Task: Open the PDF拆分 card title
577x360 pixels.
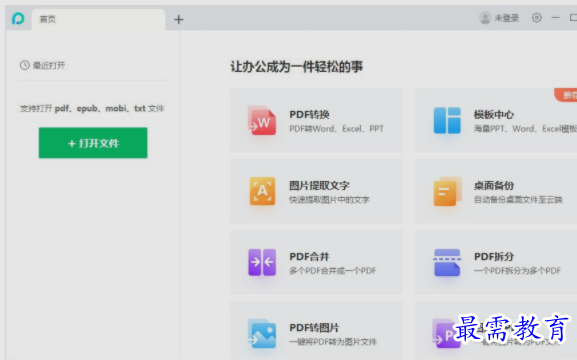Action: [494, 257]
